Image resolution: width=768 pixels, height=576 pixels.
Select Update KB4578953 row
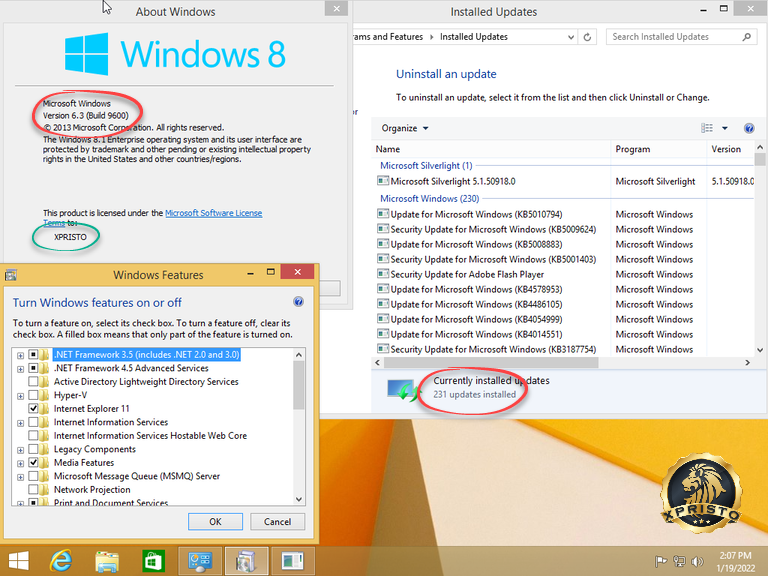(562, 289)
